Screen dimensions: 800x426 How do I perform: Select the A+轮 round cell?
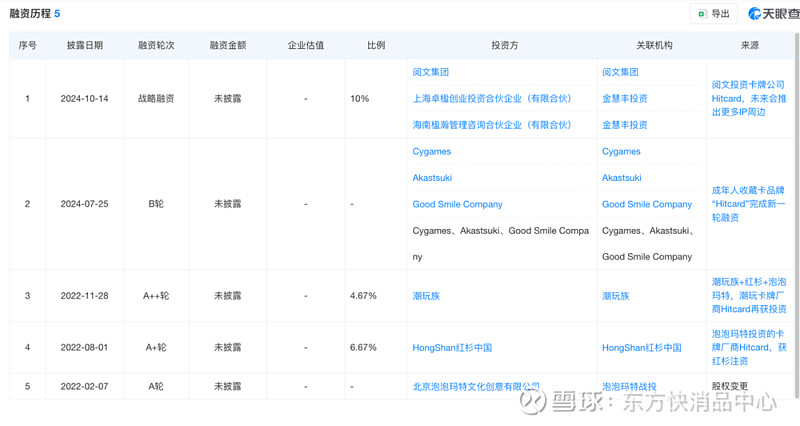point(156,347)
